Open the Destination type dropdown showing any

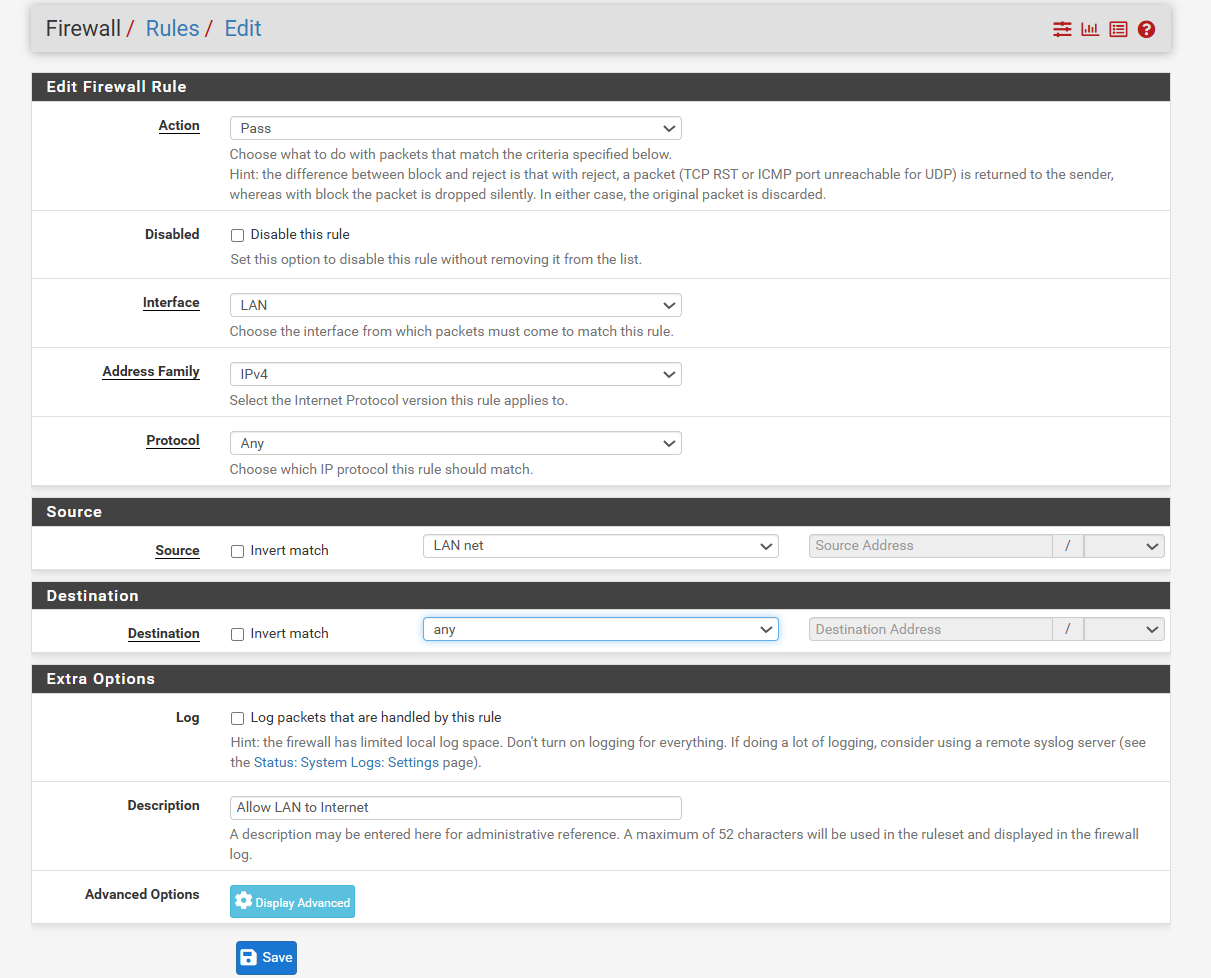(600, 630)
